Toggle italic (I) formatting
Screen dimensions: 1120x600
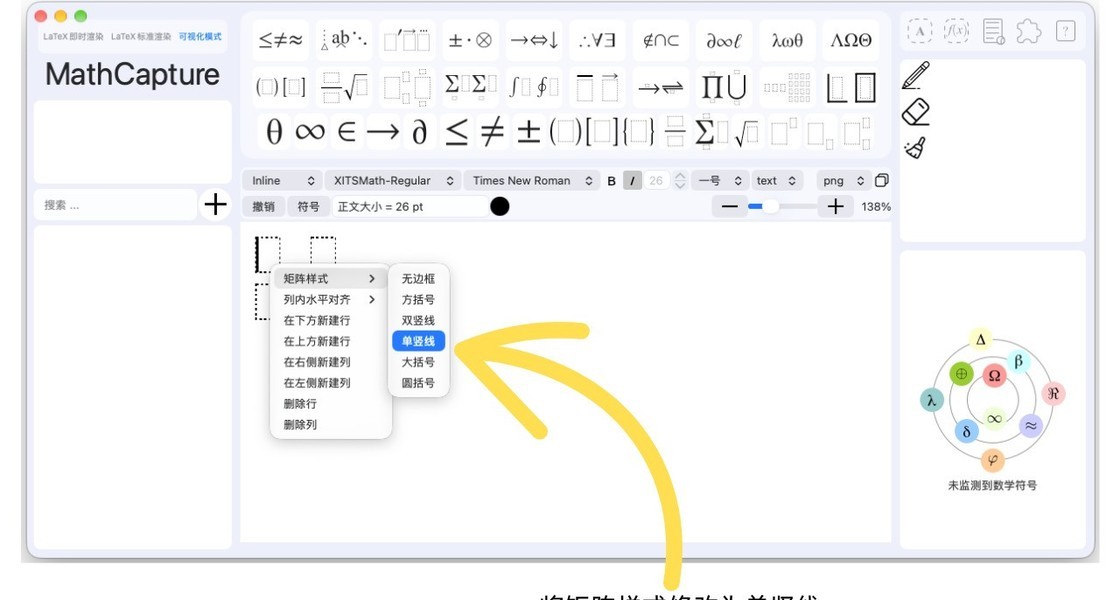click(632, 181)
